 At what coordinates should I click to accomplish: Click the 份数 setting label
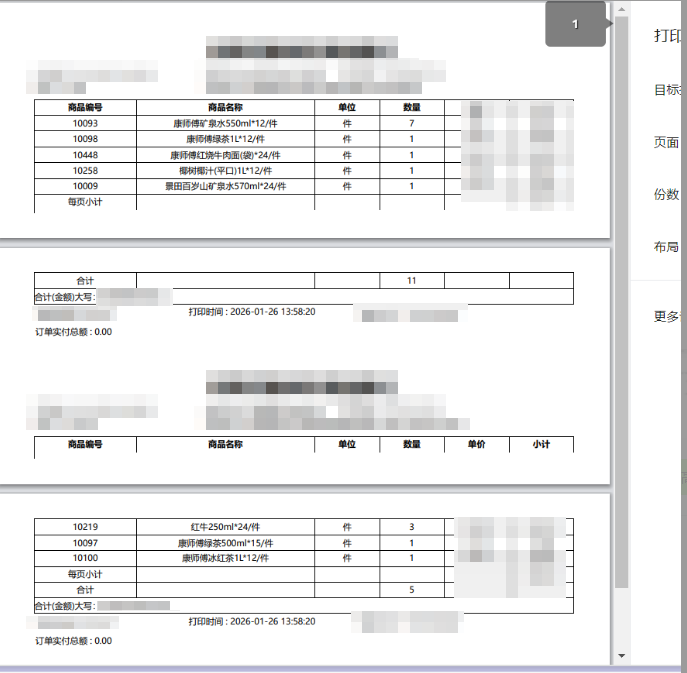pyautogui.click(x=666, y=194)
